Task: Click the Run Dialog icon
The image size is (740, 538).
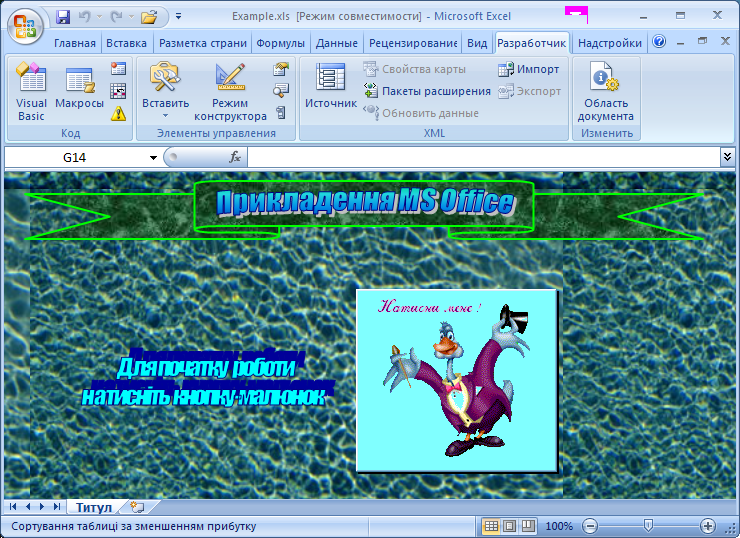Action: pos(280,112)
